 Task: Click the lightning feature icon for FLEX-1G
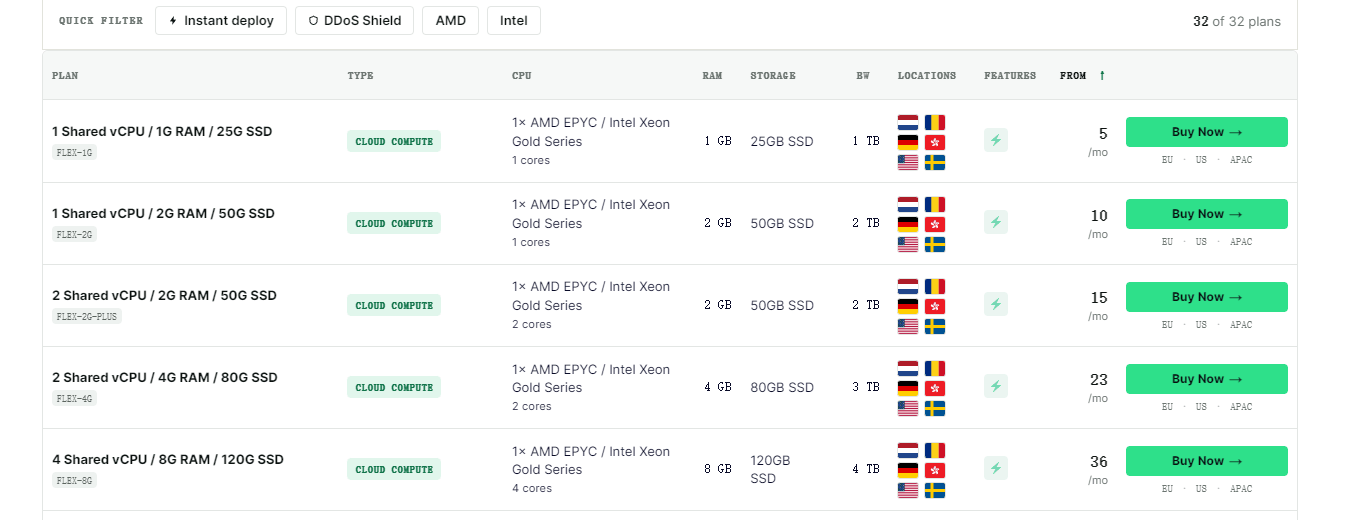click(x=995, y=140)
